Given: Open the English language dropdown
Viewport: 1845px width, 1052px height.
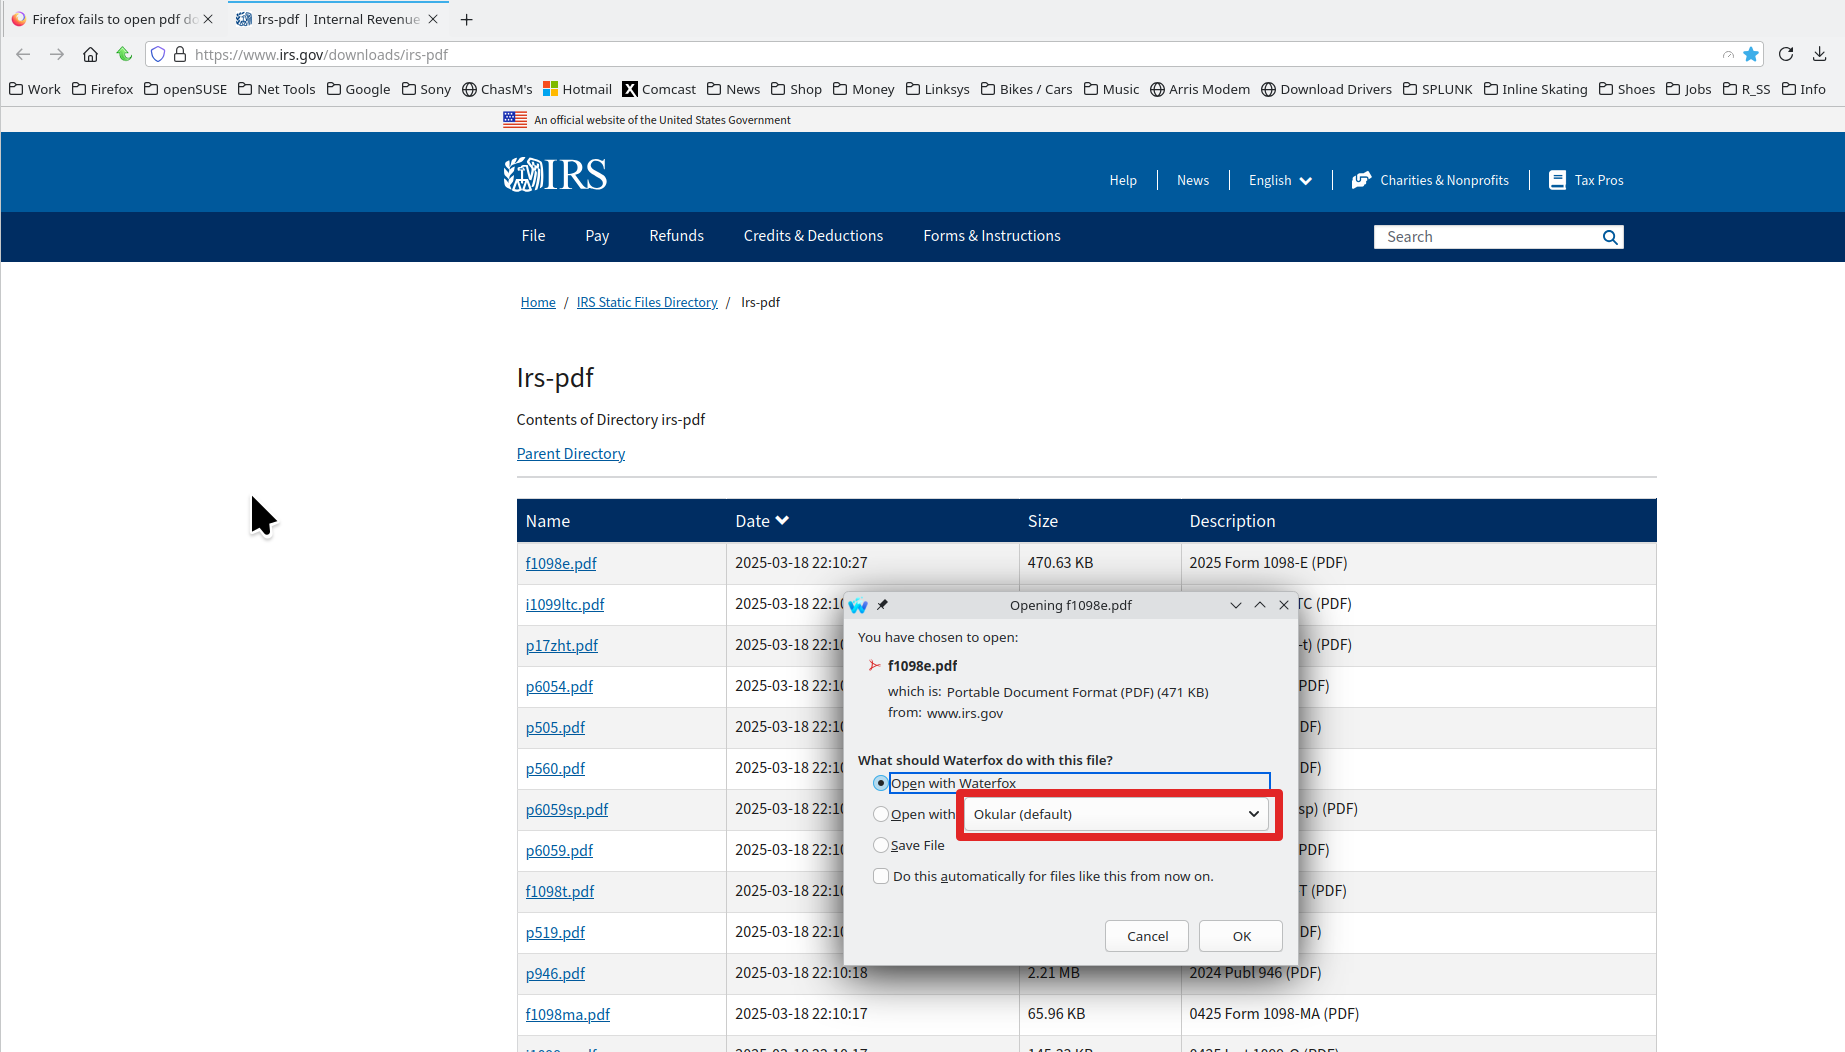Looking at the screenshot, I should (x=1280, y=180).
